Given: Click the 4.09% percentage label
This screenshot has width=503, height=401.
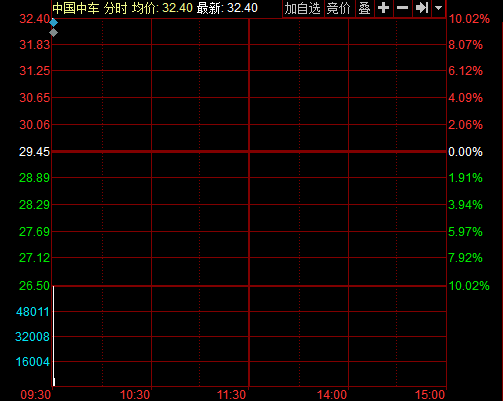Looking at the screenshot, I should (x=466, y=98).
